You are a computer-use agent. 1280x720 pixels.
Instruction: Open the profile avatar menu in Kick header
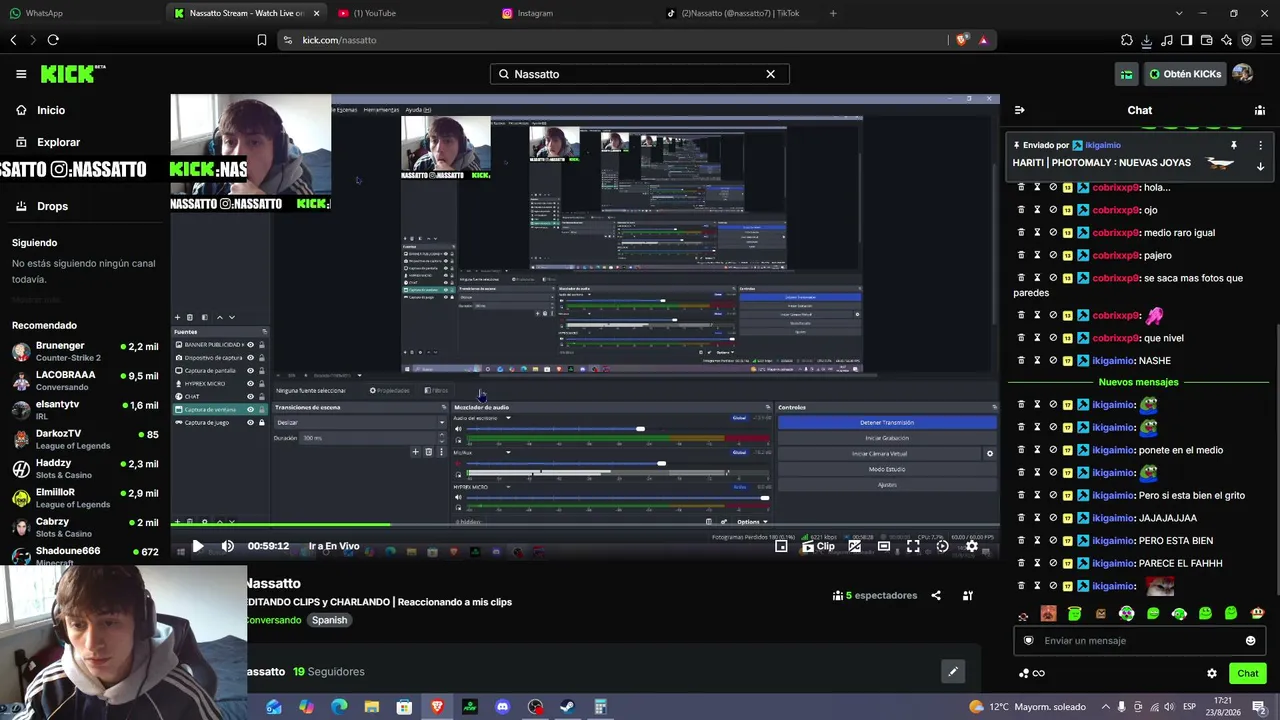[1243, 74]
